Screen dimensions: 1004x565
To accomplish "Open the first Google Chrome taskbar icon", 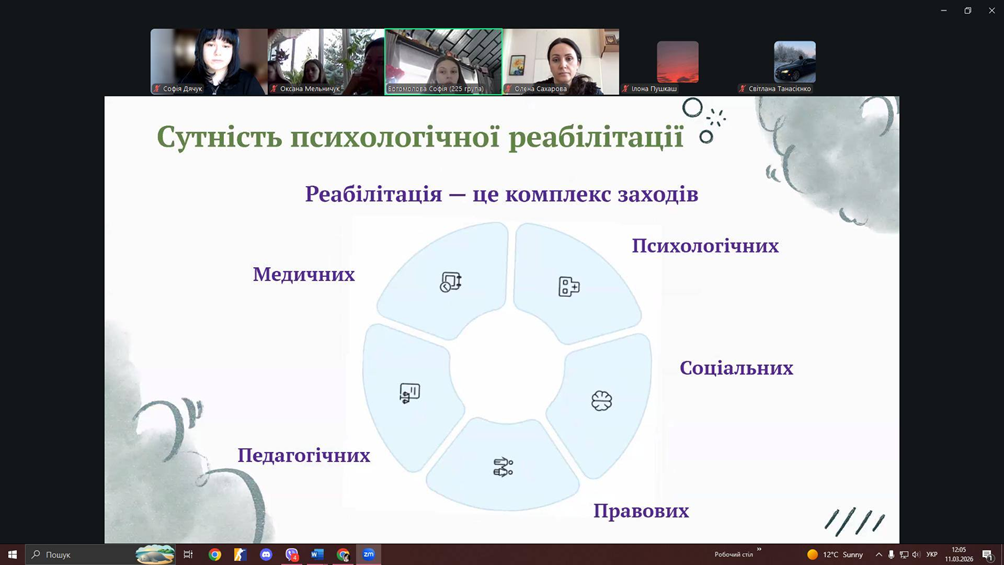I will (x=215, y=555).
